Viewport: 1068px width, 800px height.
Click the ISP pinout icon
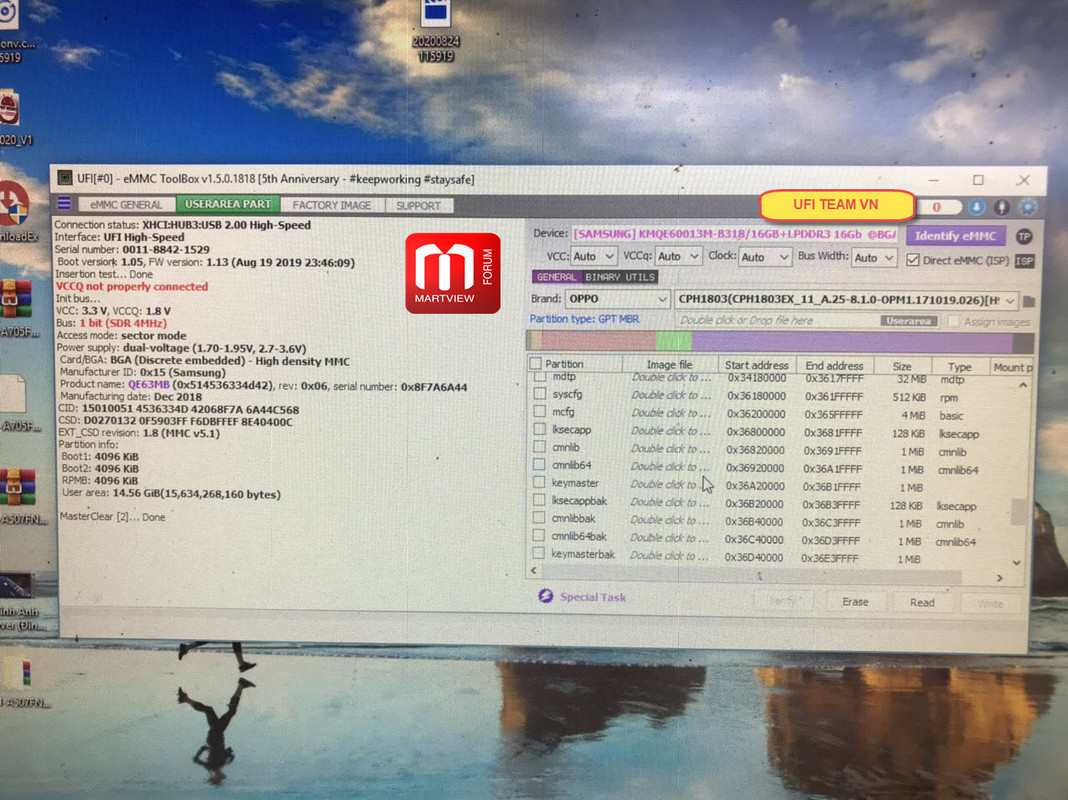tap(1024, 261)
